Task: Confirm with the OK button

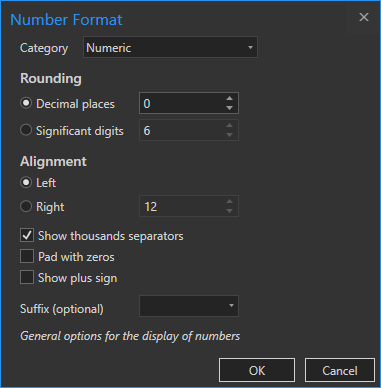Action: 257,370
